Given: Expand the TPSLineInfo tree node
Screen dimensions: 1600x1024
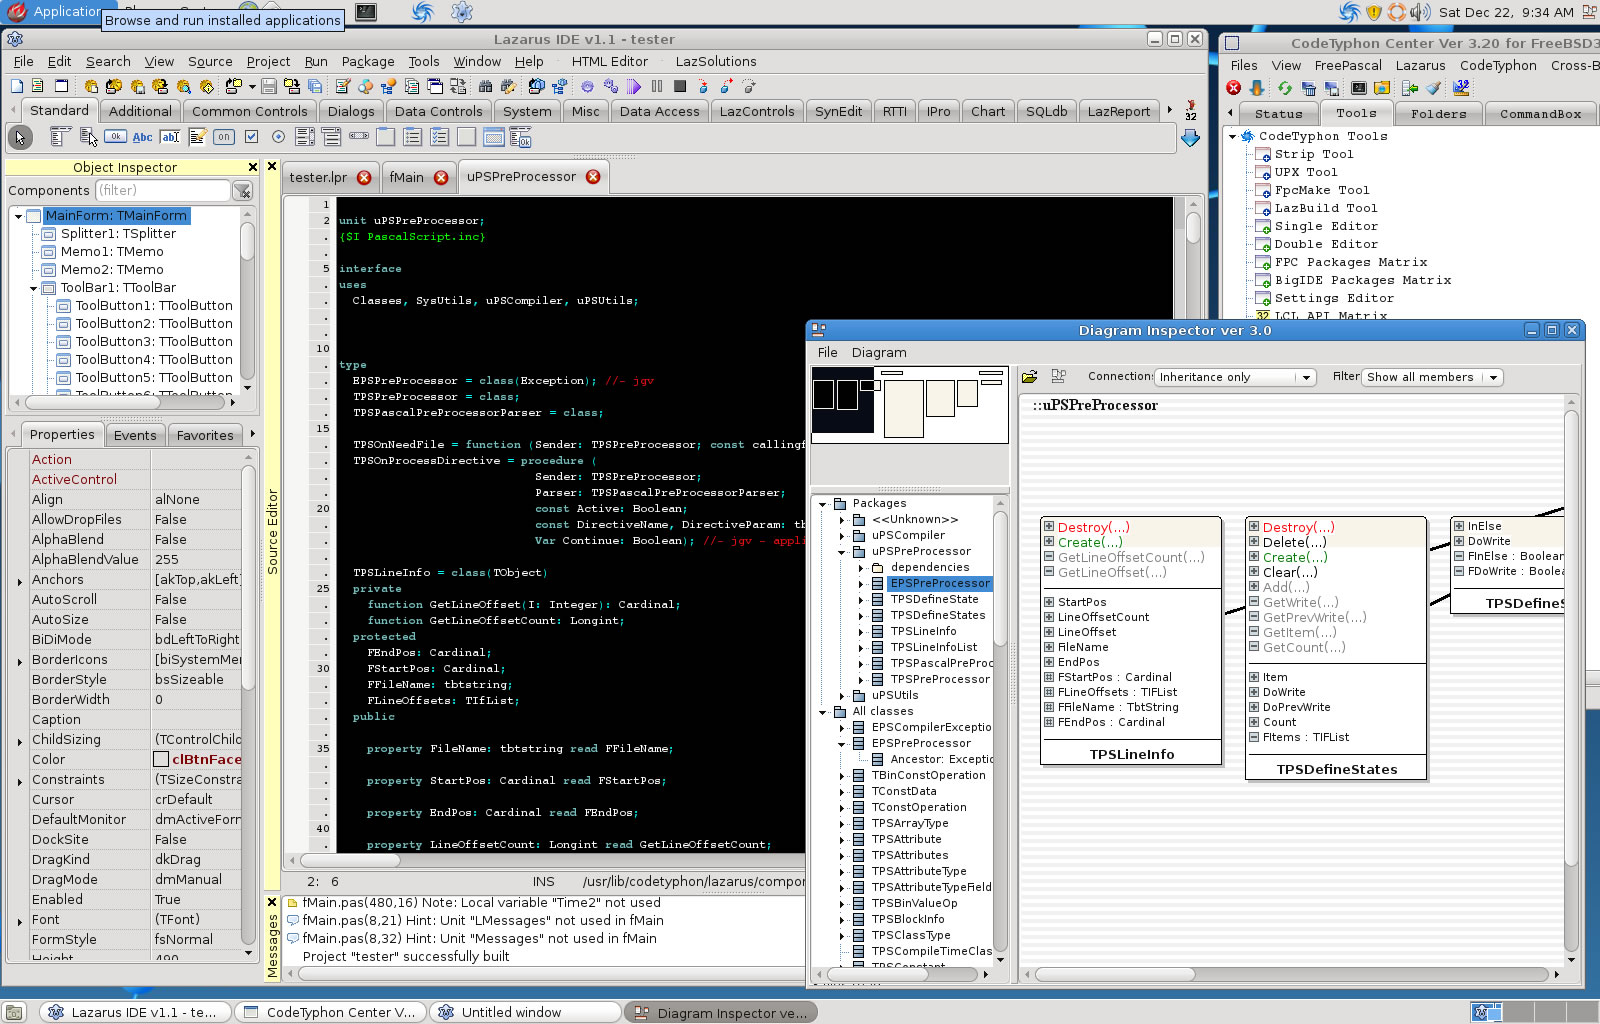Looking at the screenshot, I should (x=861, y=632).
